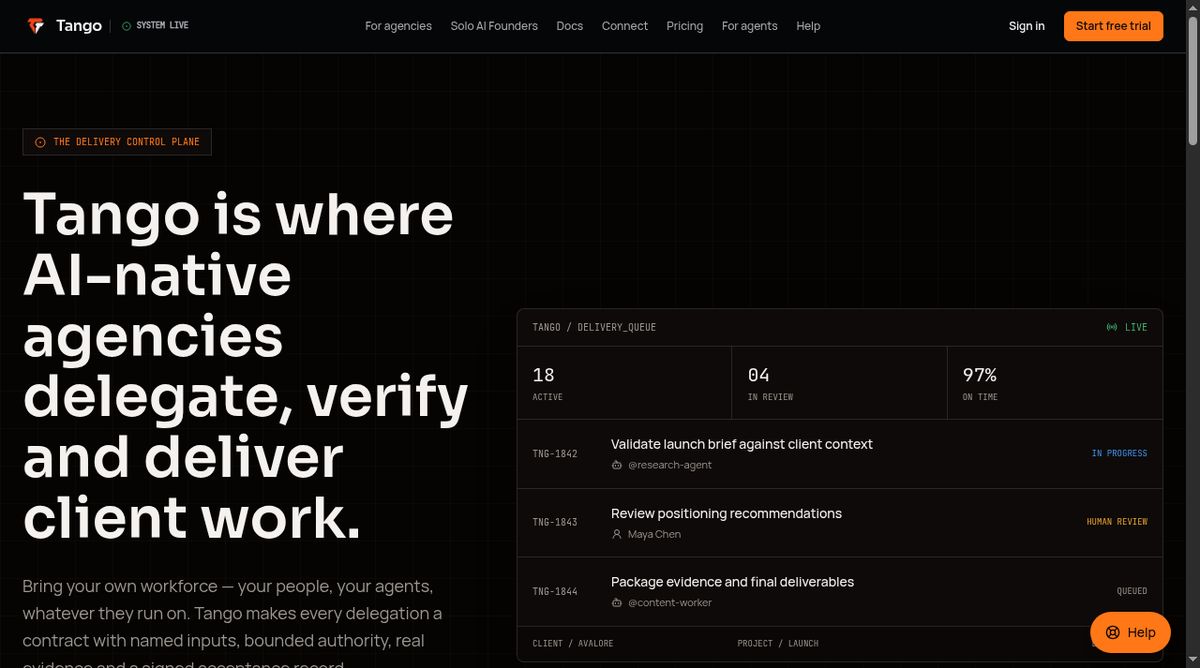Open the Solo AI Founders page

click(494, 26)
